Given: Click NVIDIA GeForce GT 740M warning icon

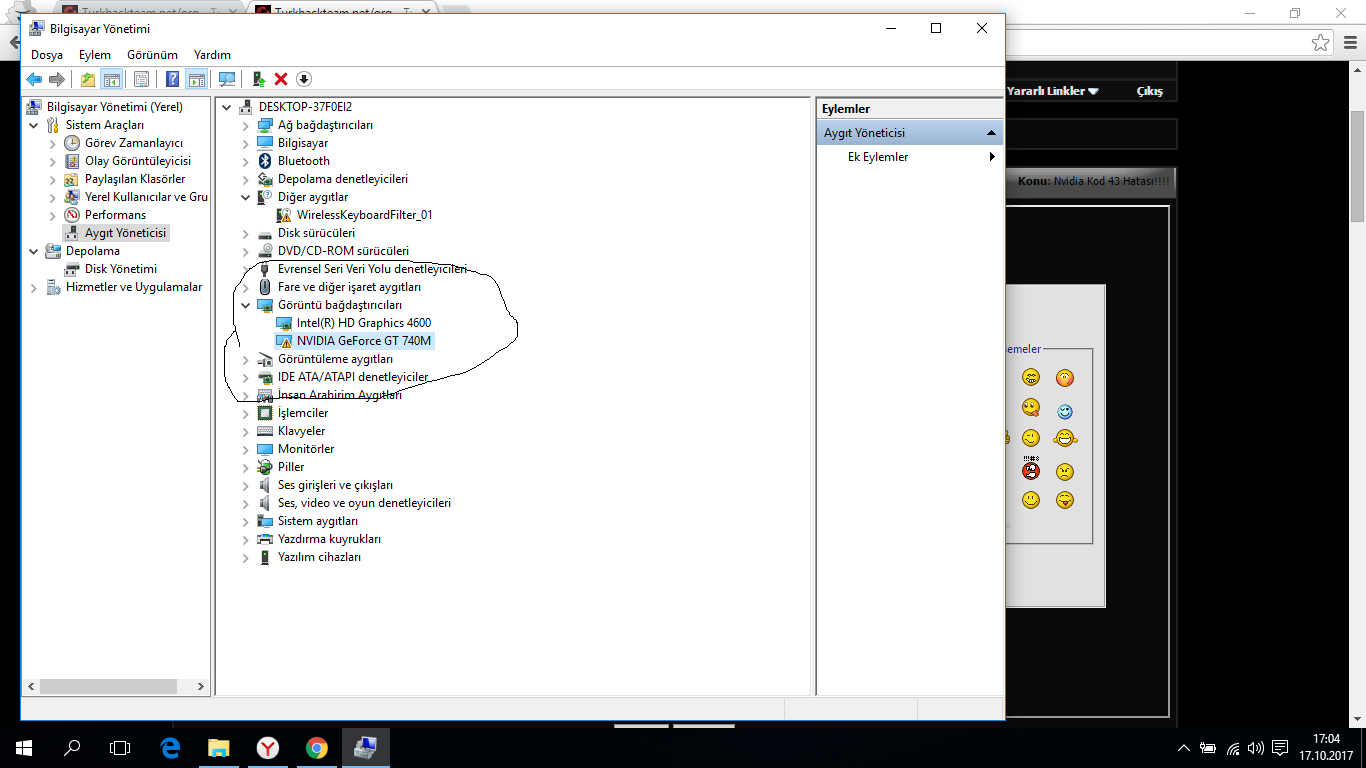Looking at the screenshot, I should click(x=284, y=341).
